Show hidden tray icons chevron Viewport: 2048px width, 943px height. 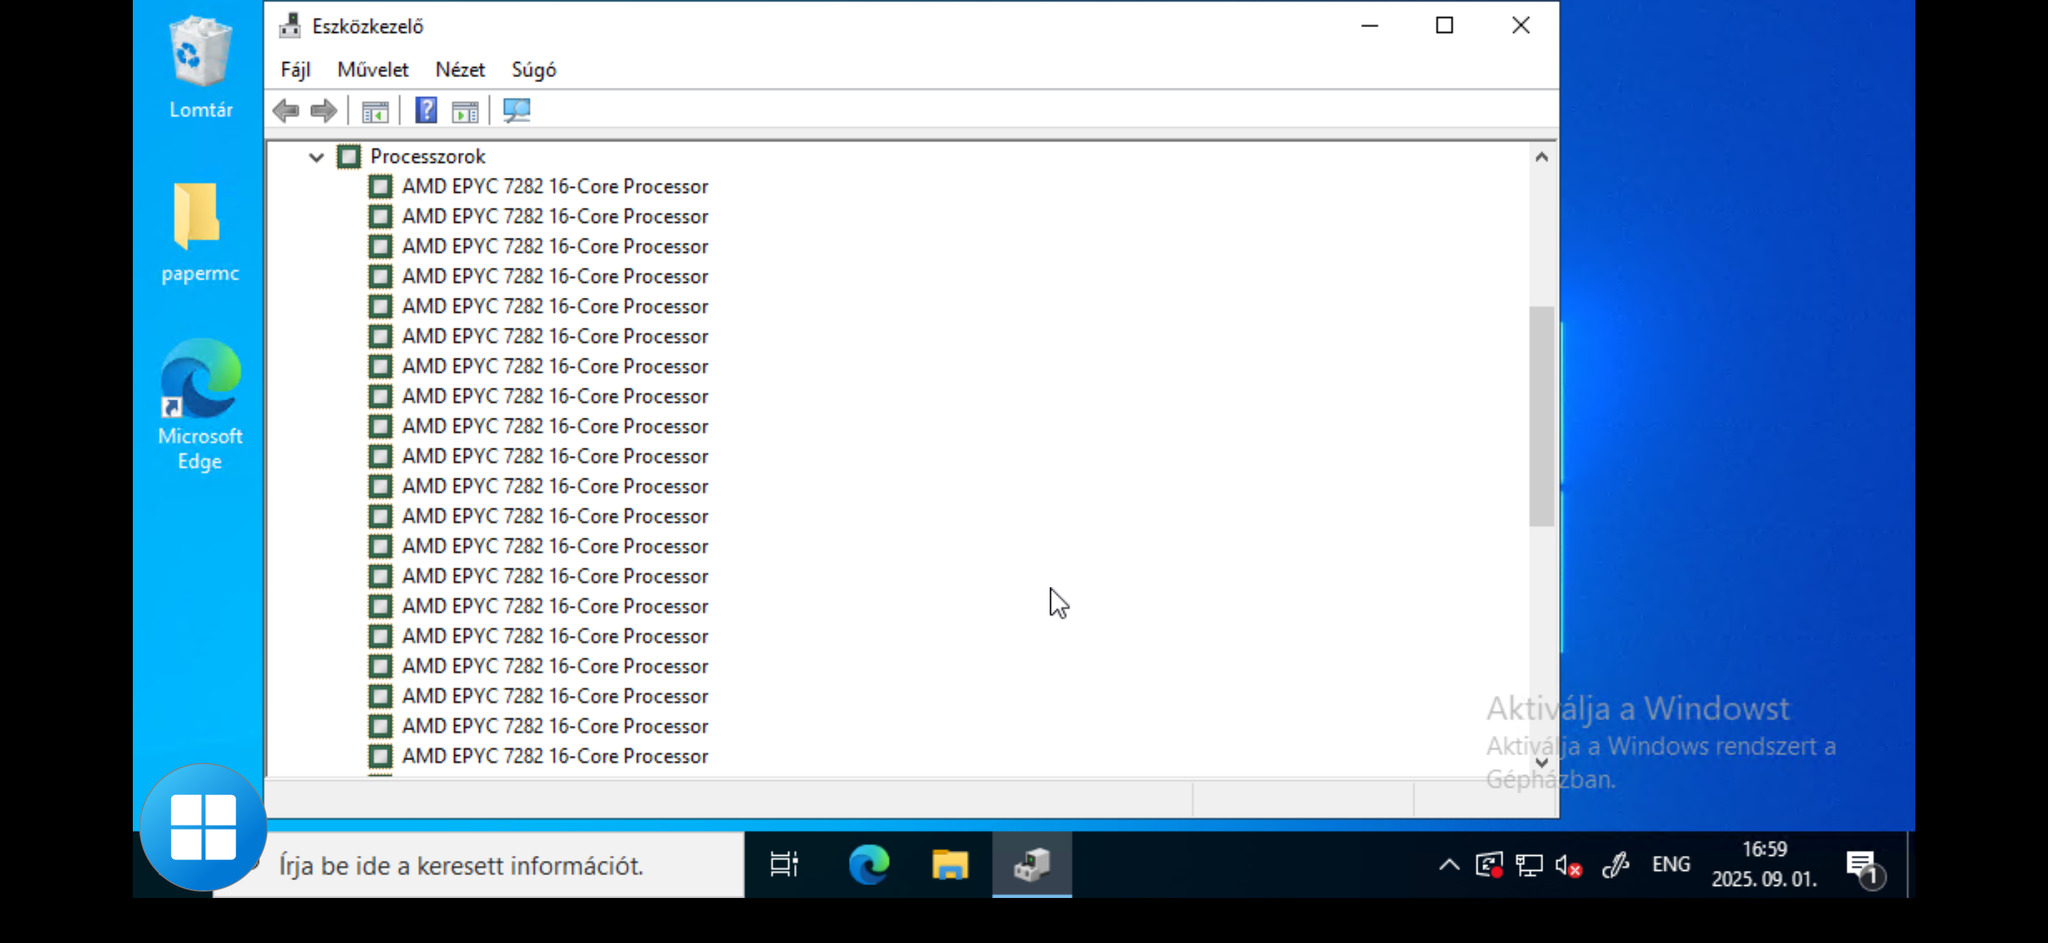pyautogui.click(x=1449, y=865)
